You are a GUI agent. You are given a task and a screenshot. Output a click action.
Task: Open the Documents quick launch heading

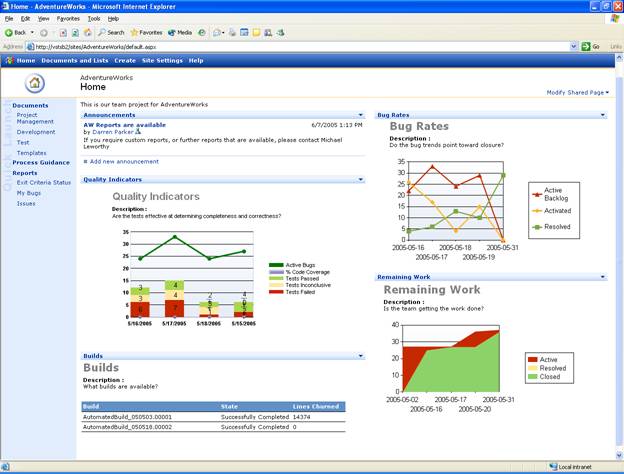(30, 105)
